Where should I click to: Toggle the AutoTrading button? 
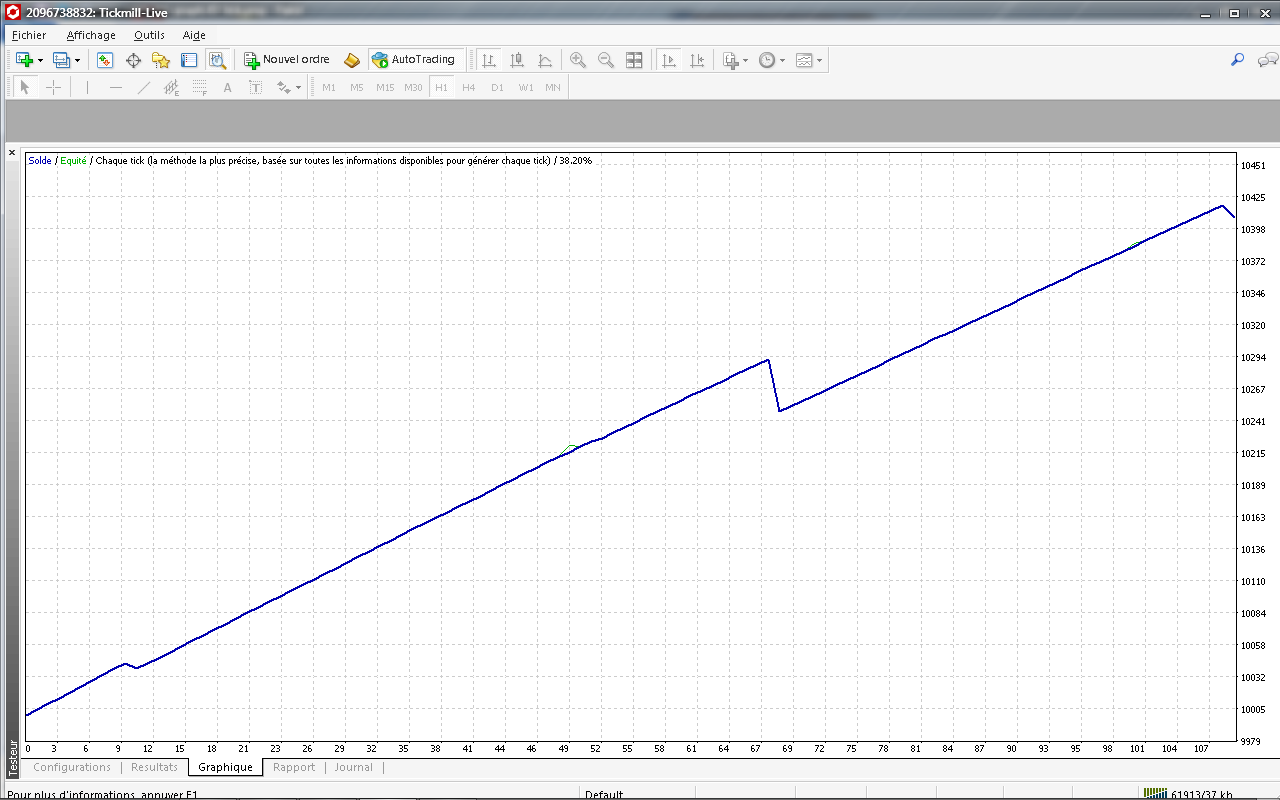[414, 60]
